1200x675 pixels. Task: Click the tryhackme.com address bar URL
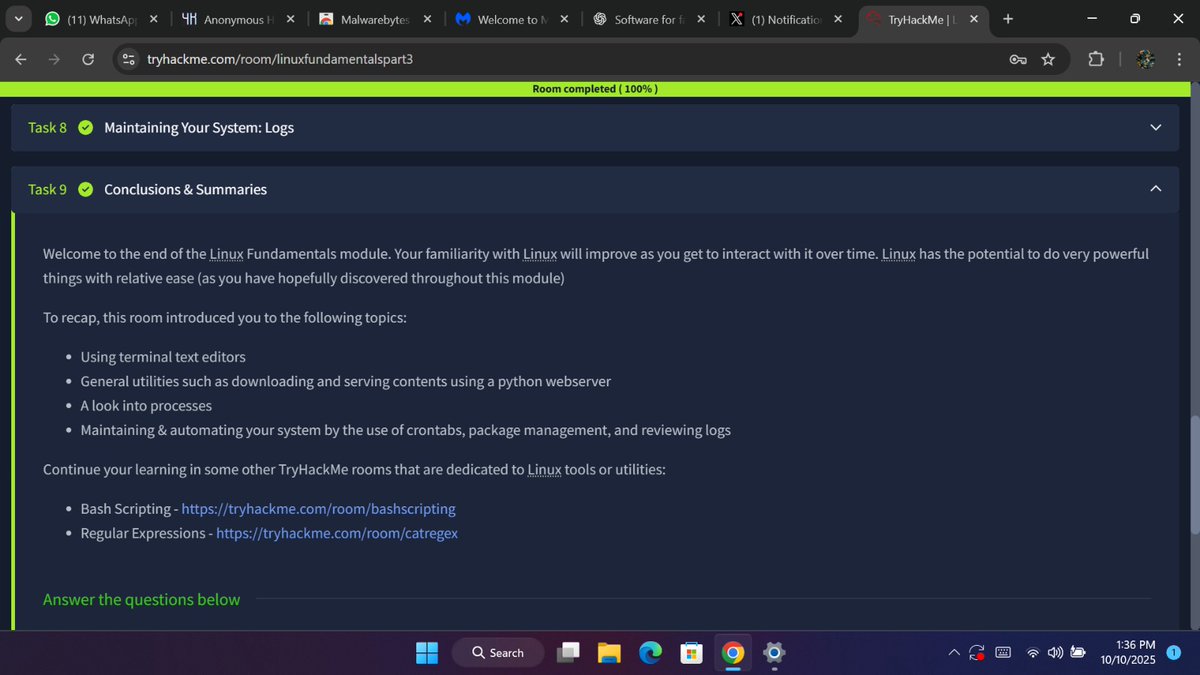point(280,59)
